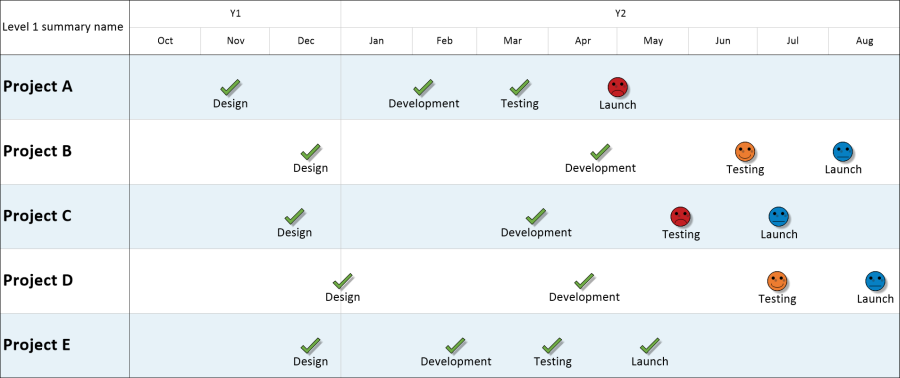Select the Project E row label
This screenshot has width=900, height=378.
tap(37, 345)
